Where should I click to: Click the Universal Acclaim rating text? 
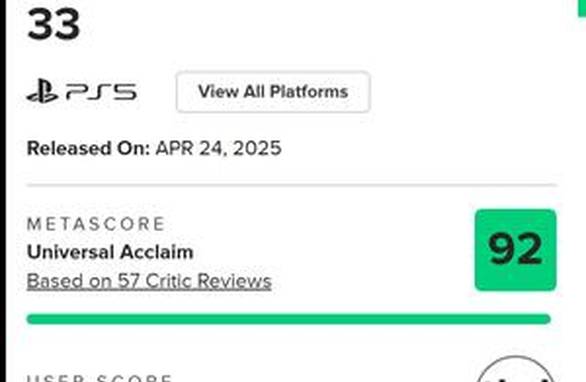(x=110, y=252)
